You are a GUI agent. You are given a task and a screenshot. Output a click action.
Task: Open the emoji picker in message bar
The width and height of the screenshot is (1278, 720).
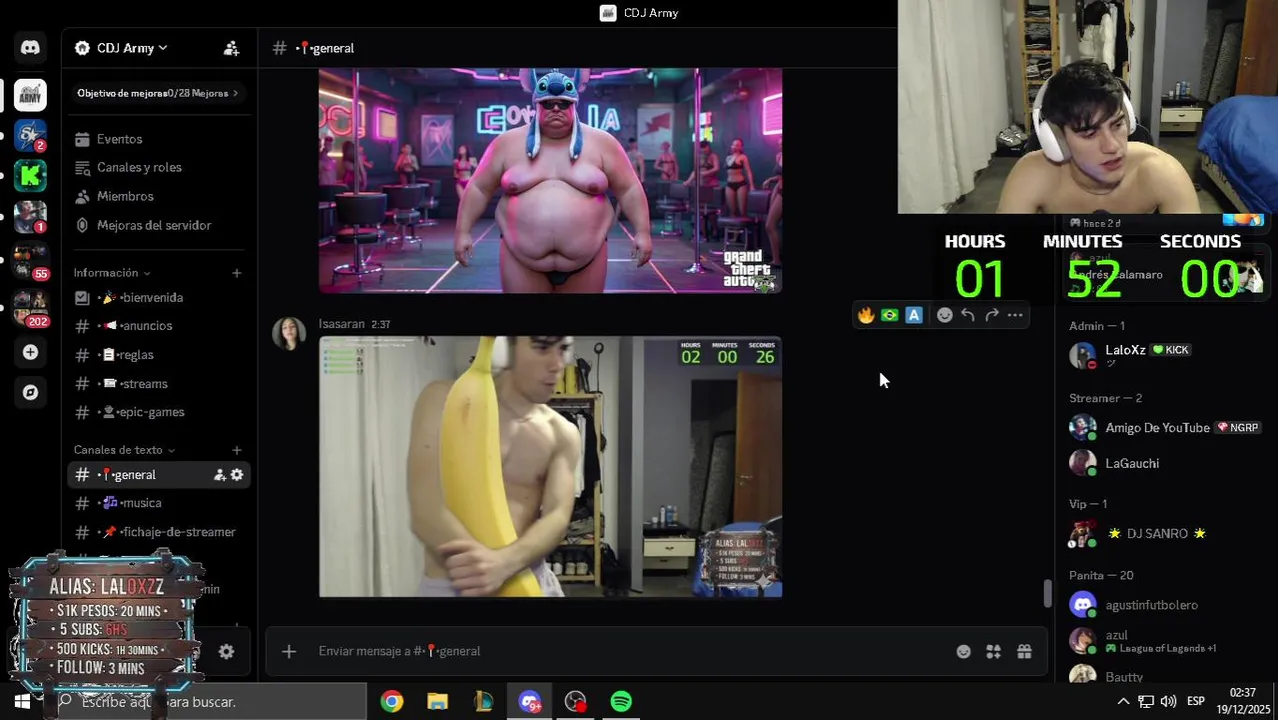tap(963, 652)
